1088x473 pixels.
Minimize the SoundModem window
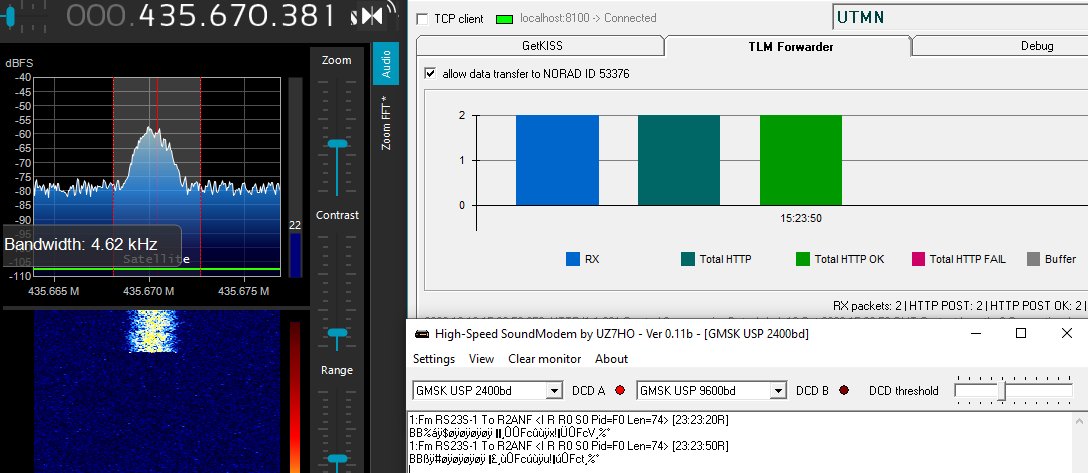click(x=975, y=334)
